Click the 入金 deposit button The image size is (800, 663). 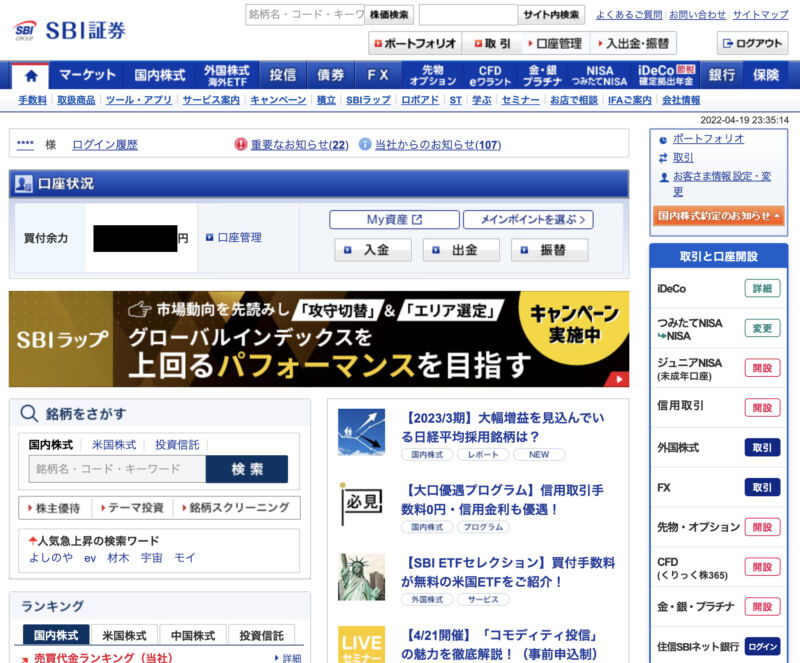(373, 250)
